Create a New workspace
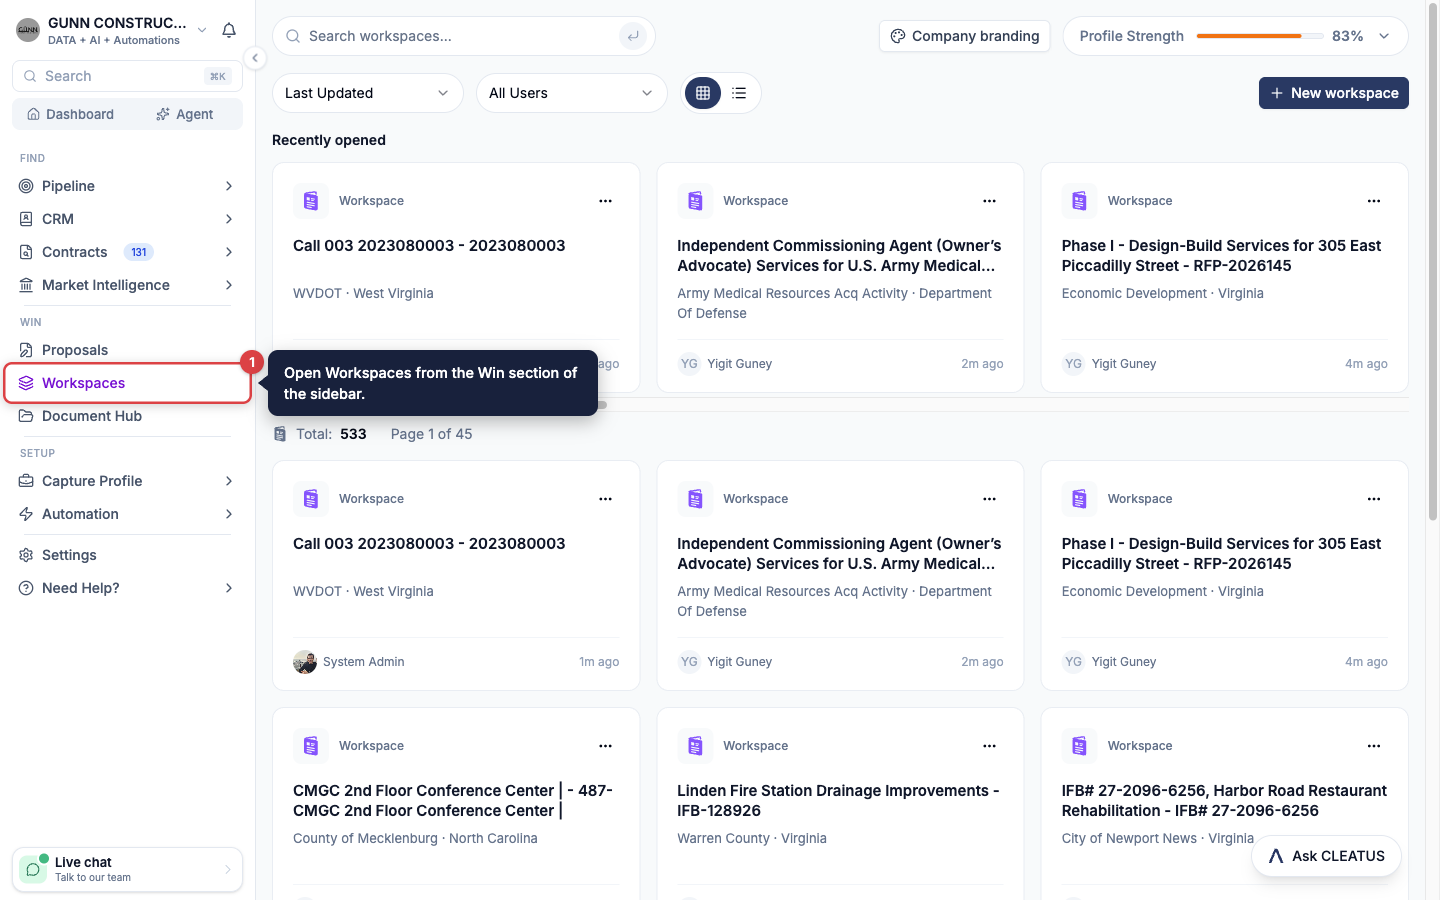1440x900 pixels. pos(1334,93)
